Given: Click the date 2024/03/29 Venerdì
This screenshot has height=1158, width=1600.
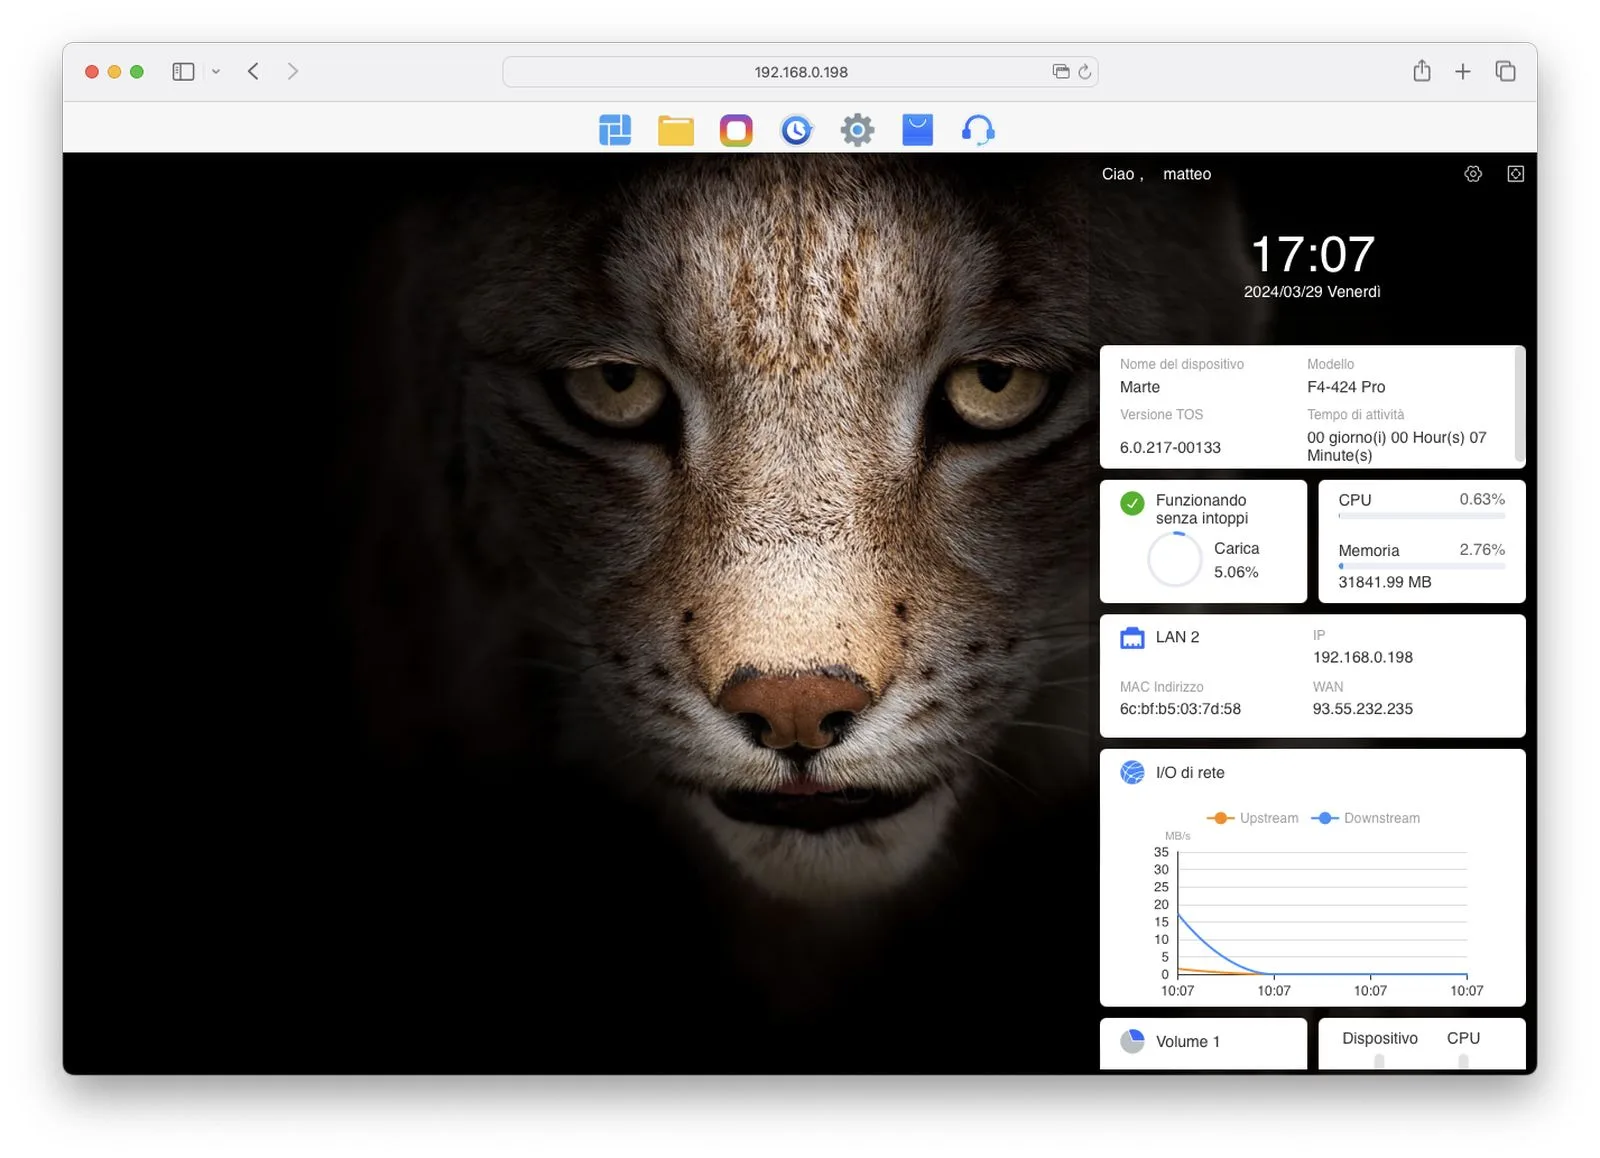Looking at the screenshot, I should point(1312,292).
